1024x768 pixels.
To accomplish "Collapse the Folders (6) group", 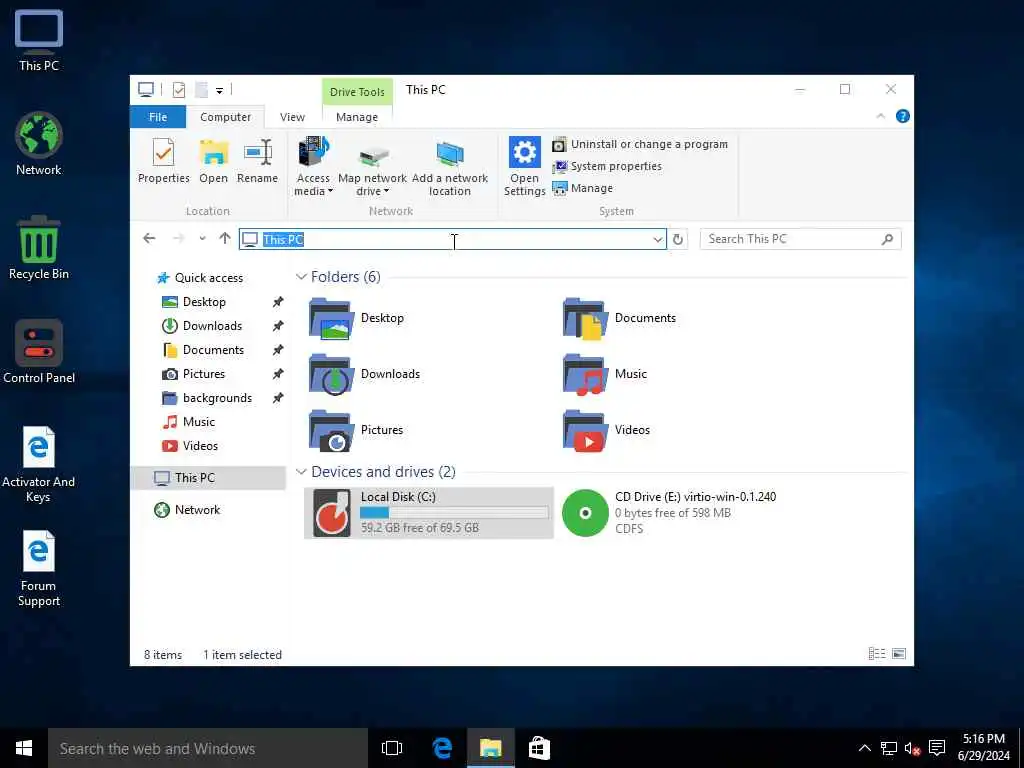I will 301,277.
